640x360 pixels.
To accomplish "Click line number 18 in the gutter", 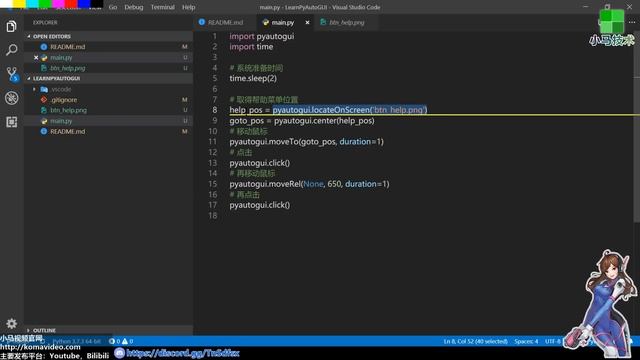I will click(213, 216).
